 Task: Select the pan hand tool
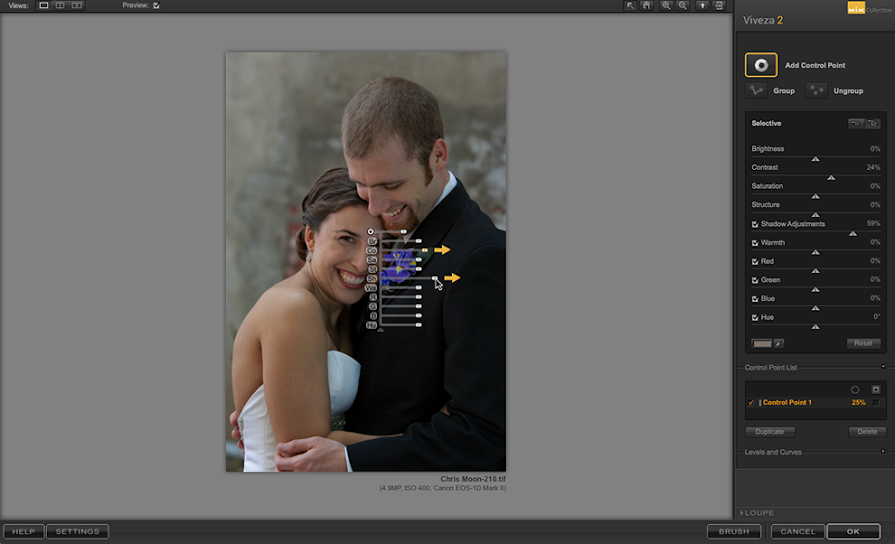pyautogui.click(x=647, y=6)
